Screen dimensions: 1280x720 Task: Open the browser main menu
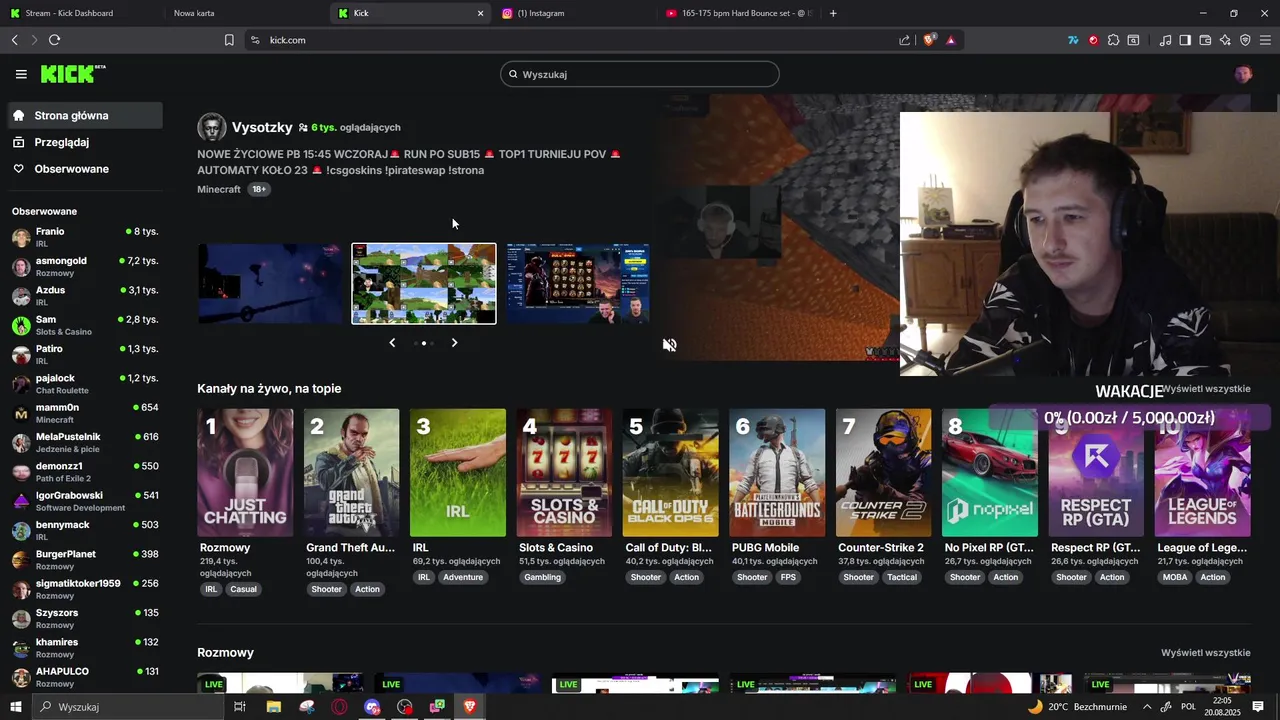coord(1266,40)
